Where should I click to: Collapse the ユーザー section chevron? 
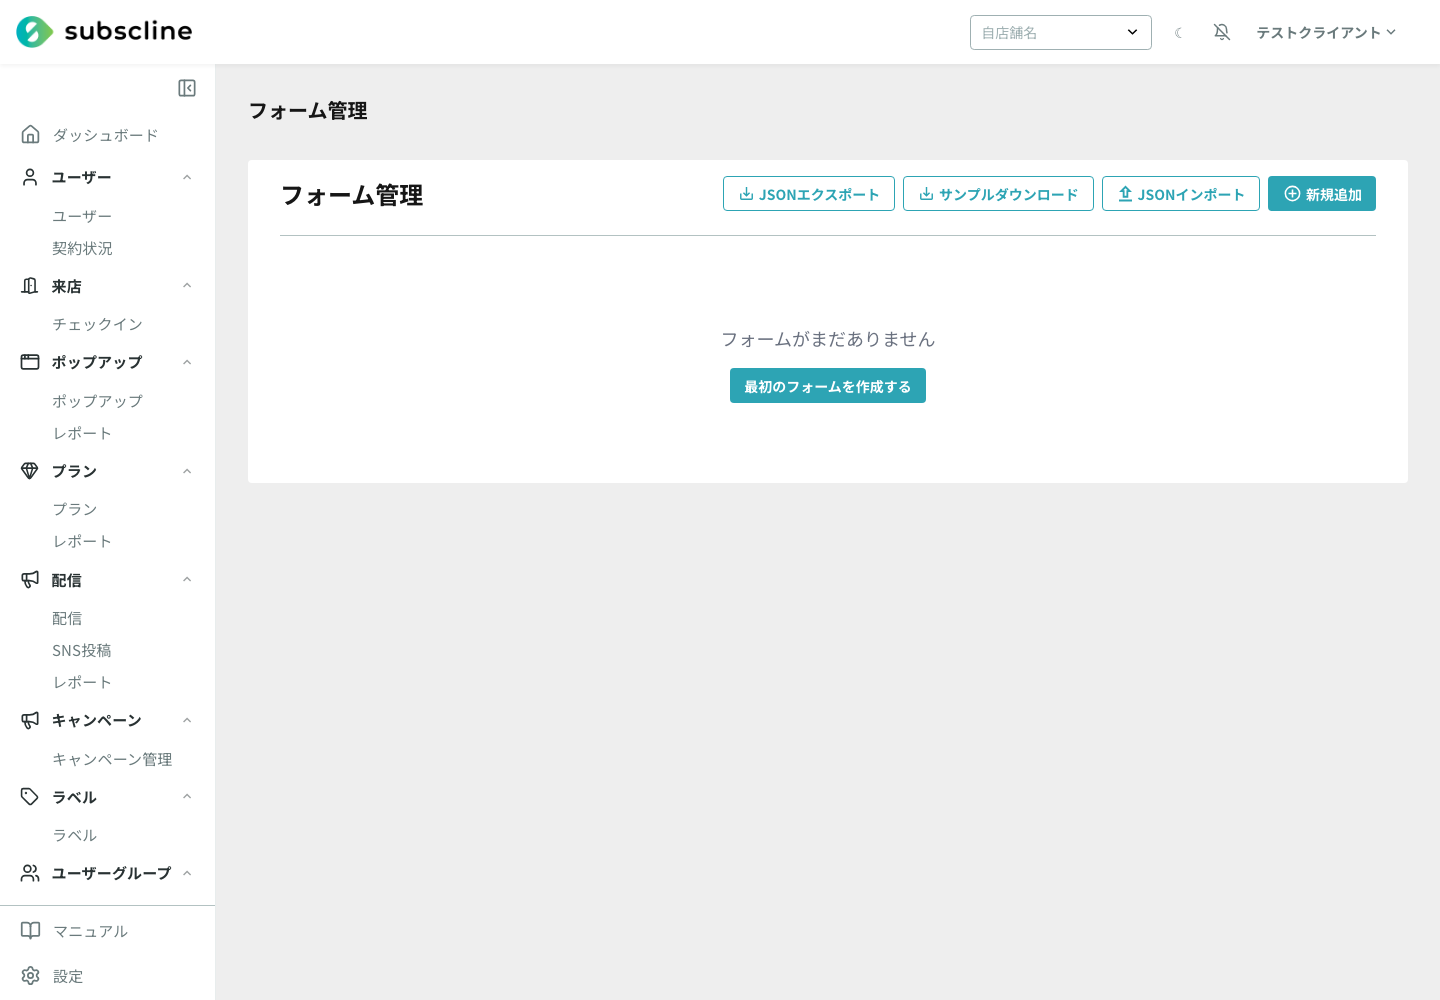click(187, 177)
